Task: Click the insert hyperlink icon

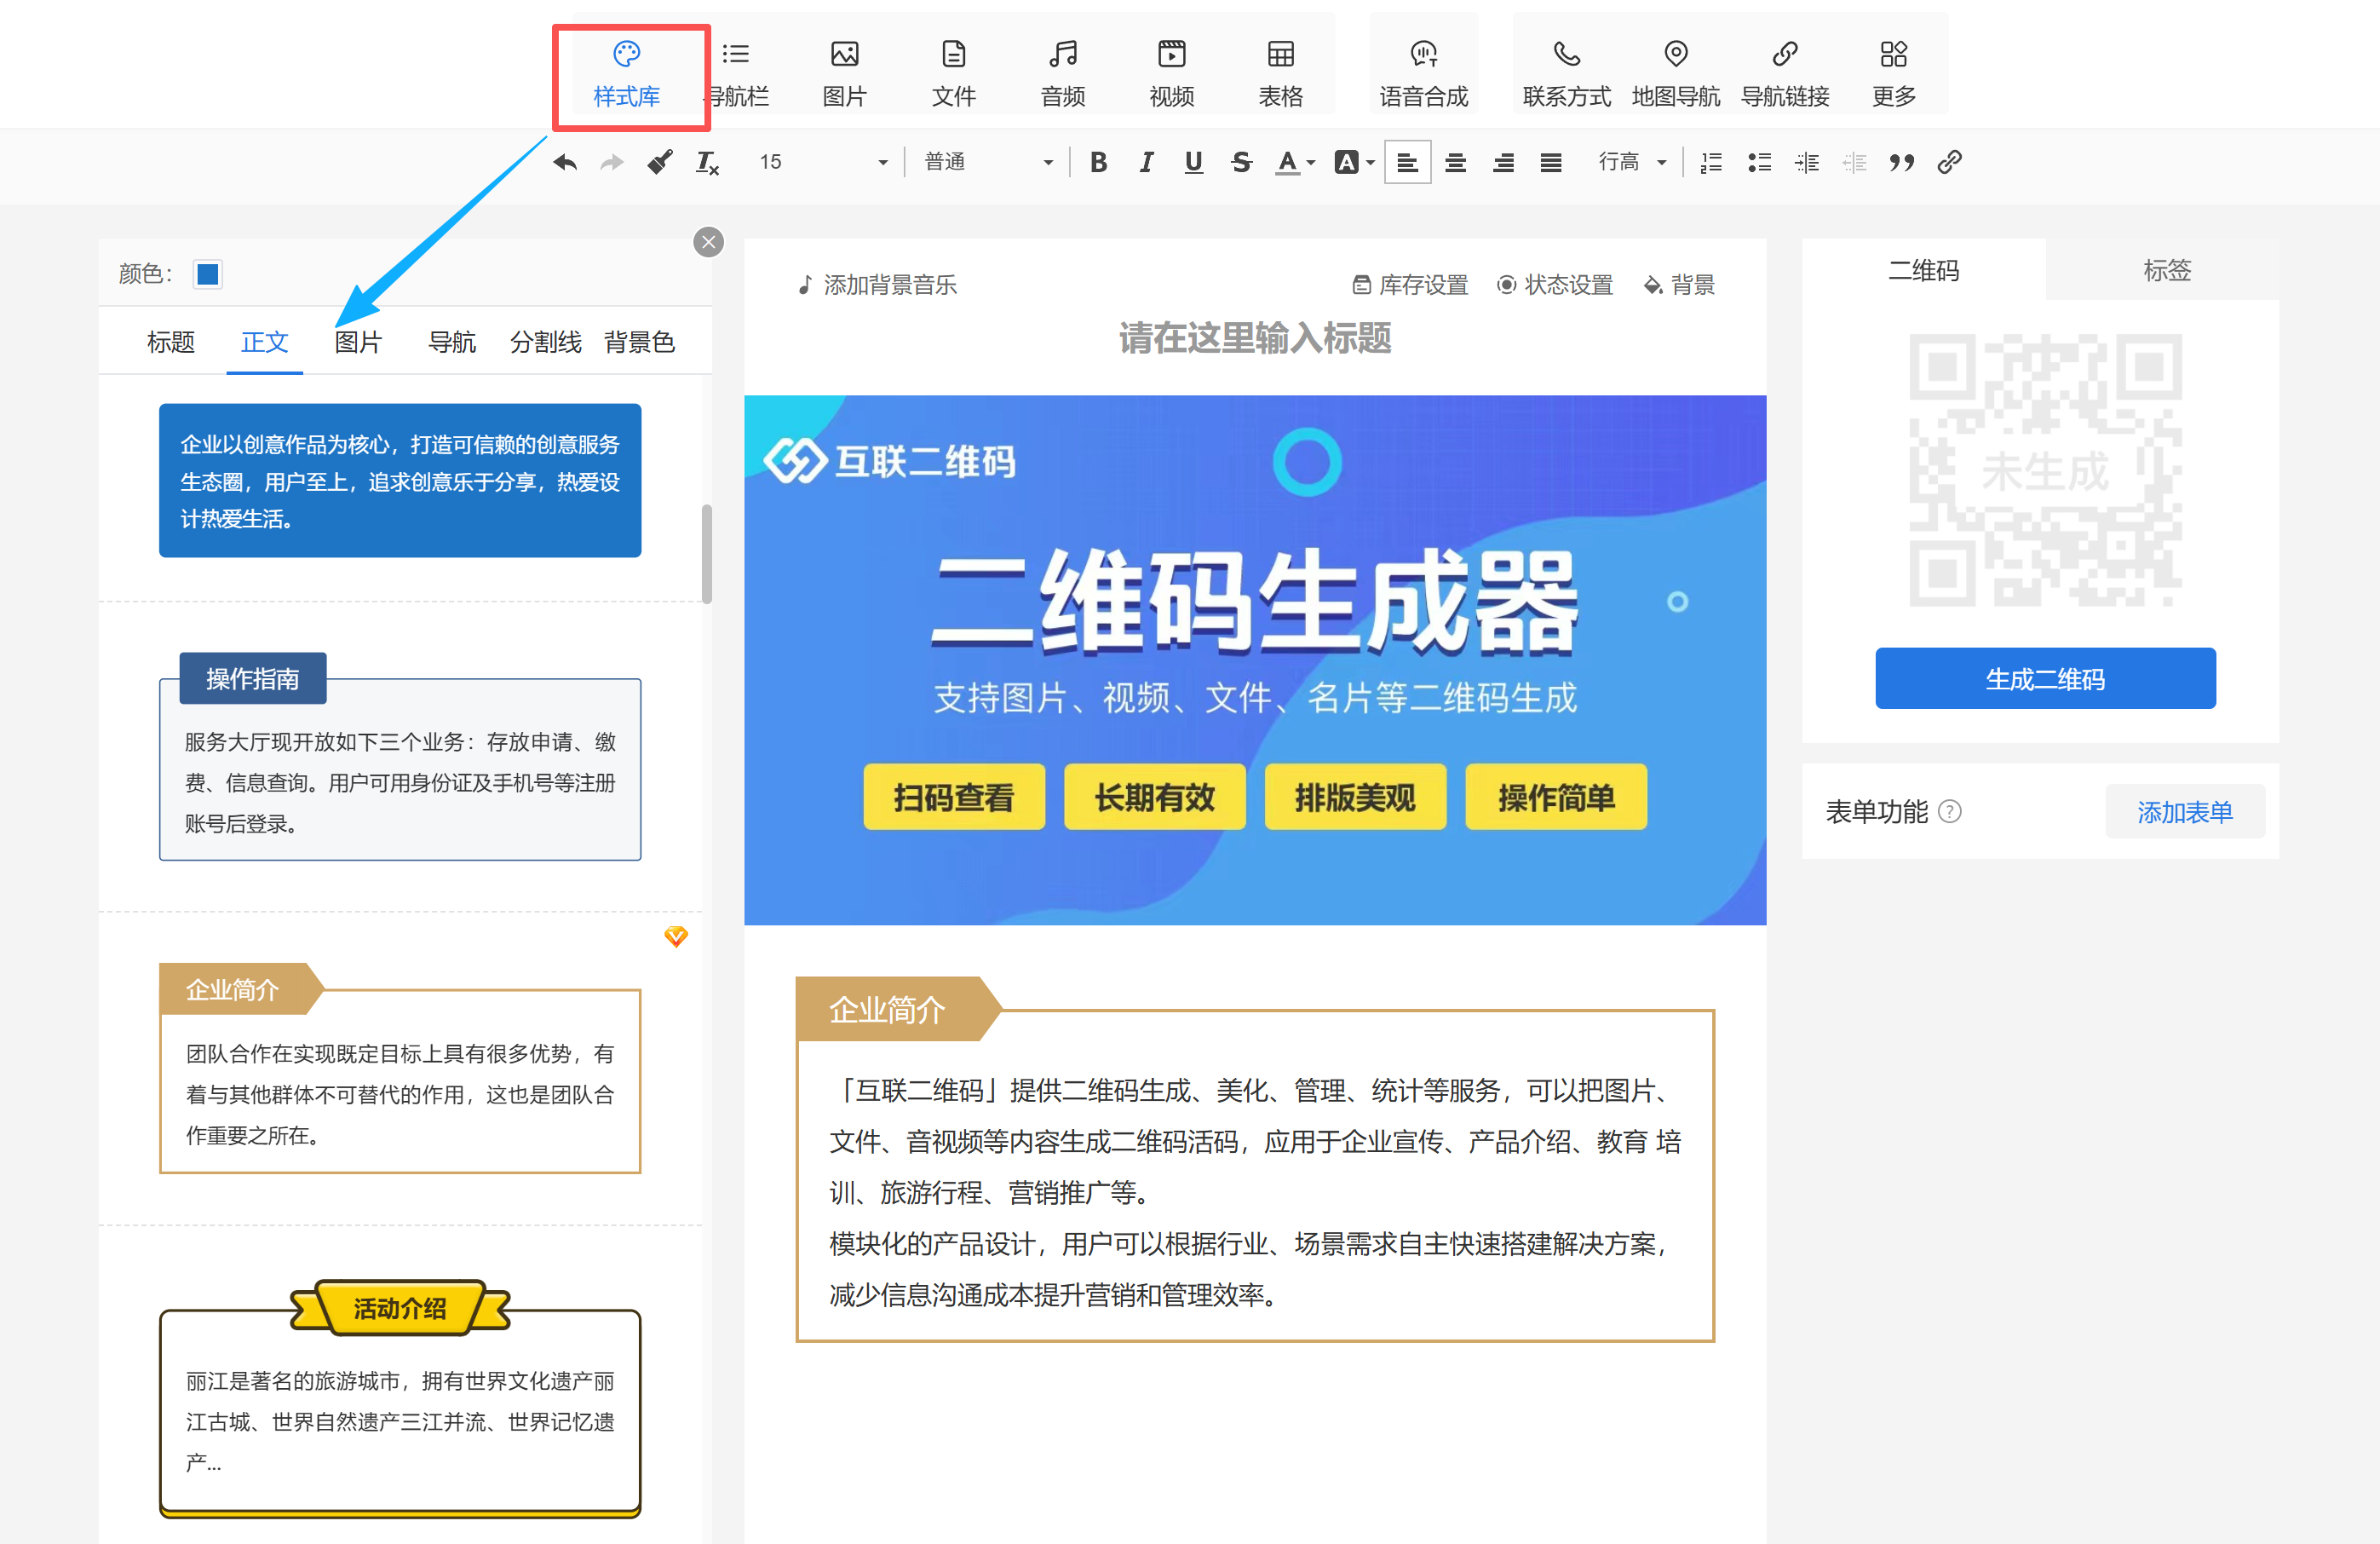Action: (x=1949, y=162)
